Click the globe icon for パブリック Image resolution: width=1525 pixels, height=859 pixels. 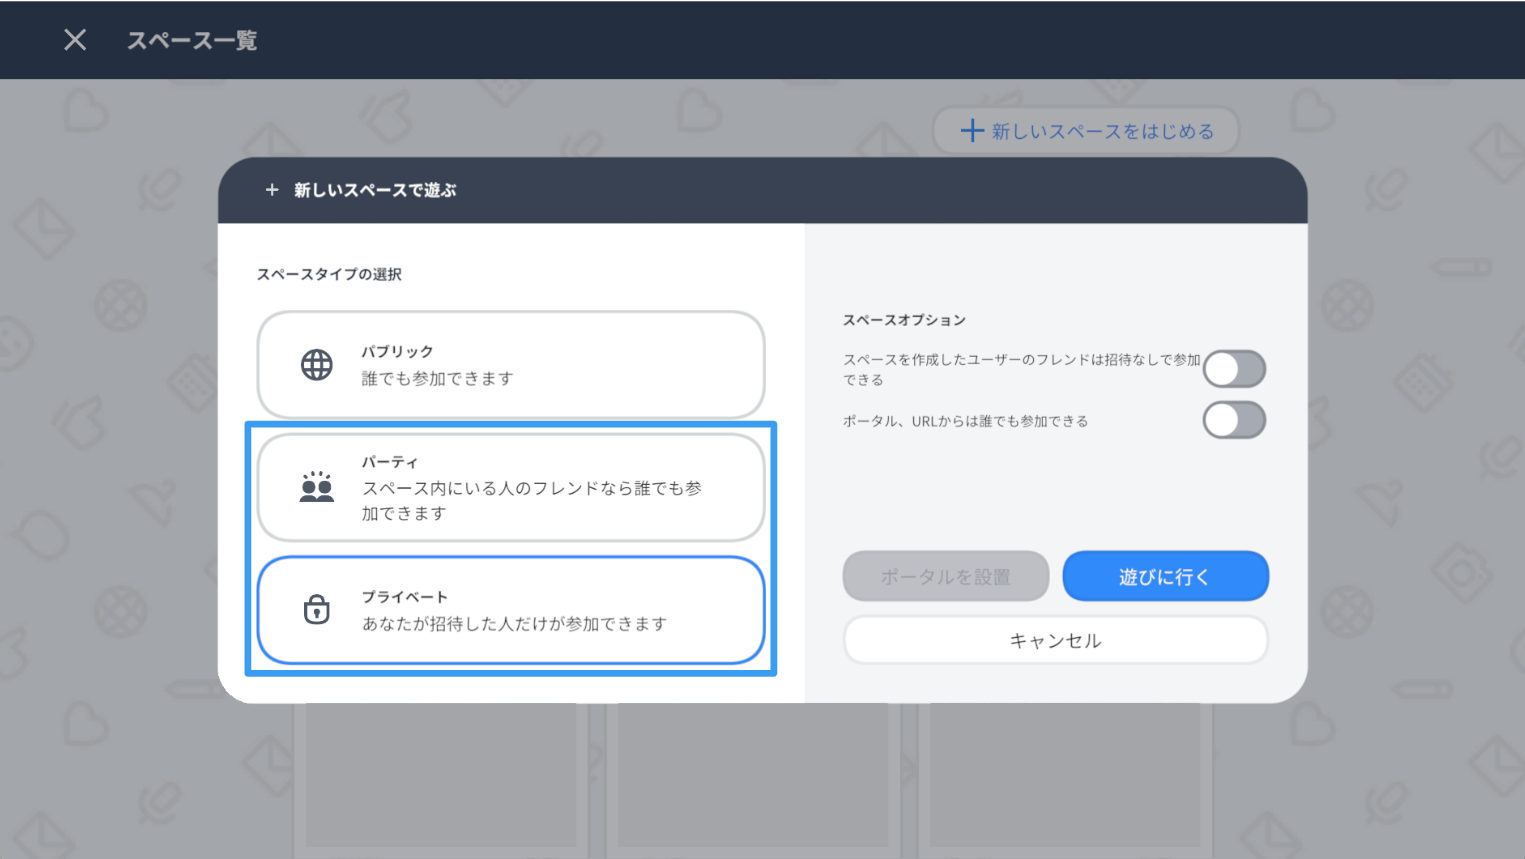317,365
